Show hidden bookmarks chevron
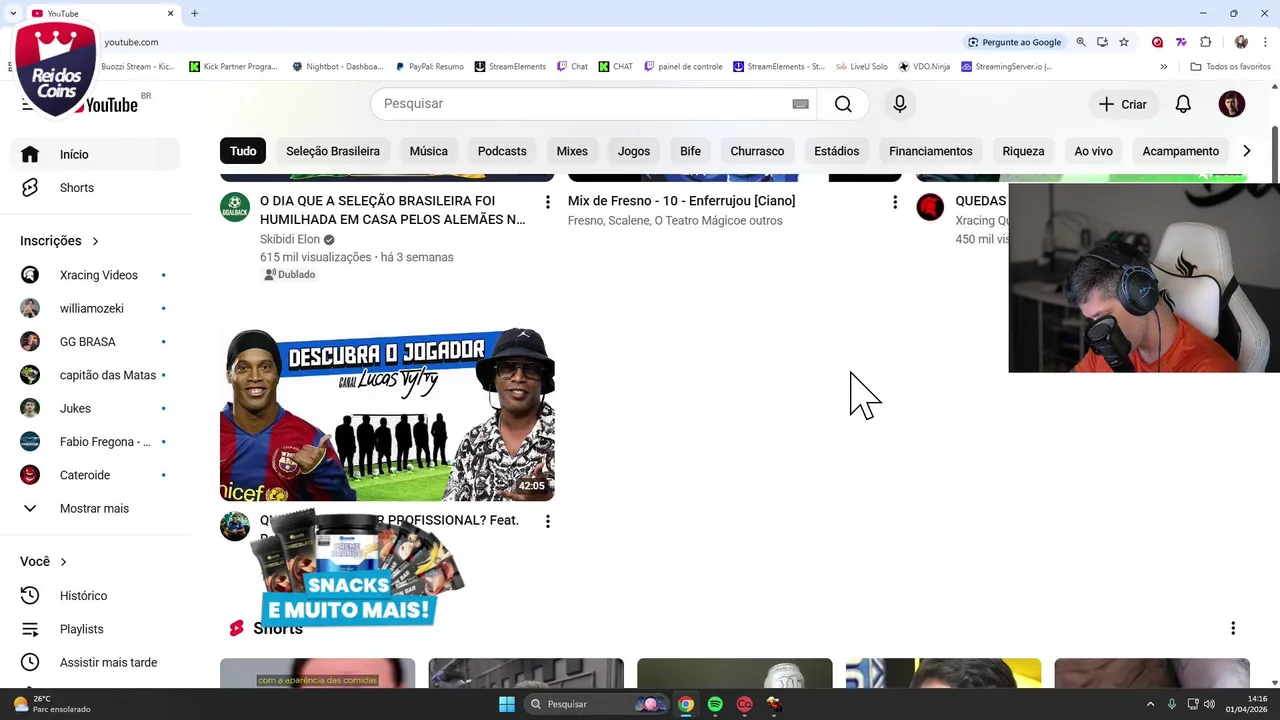The width and height of the screenshot is (1280, 720). 1163,67
